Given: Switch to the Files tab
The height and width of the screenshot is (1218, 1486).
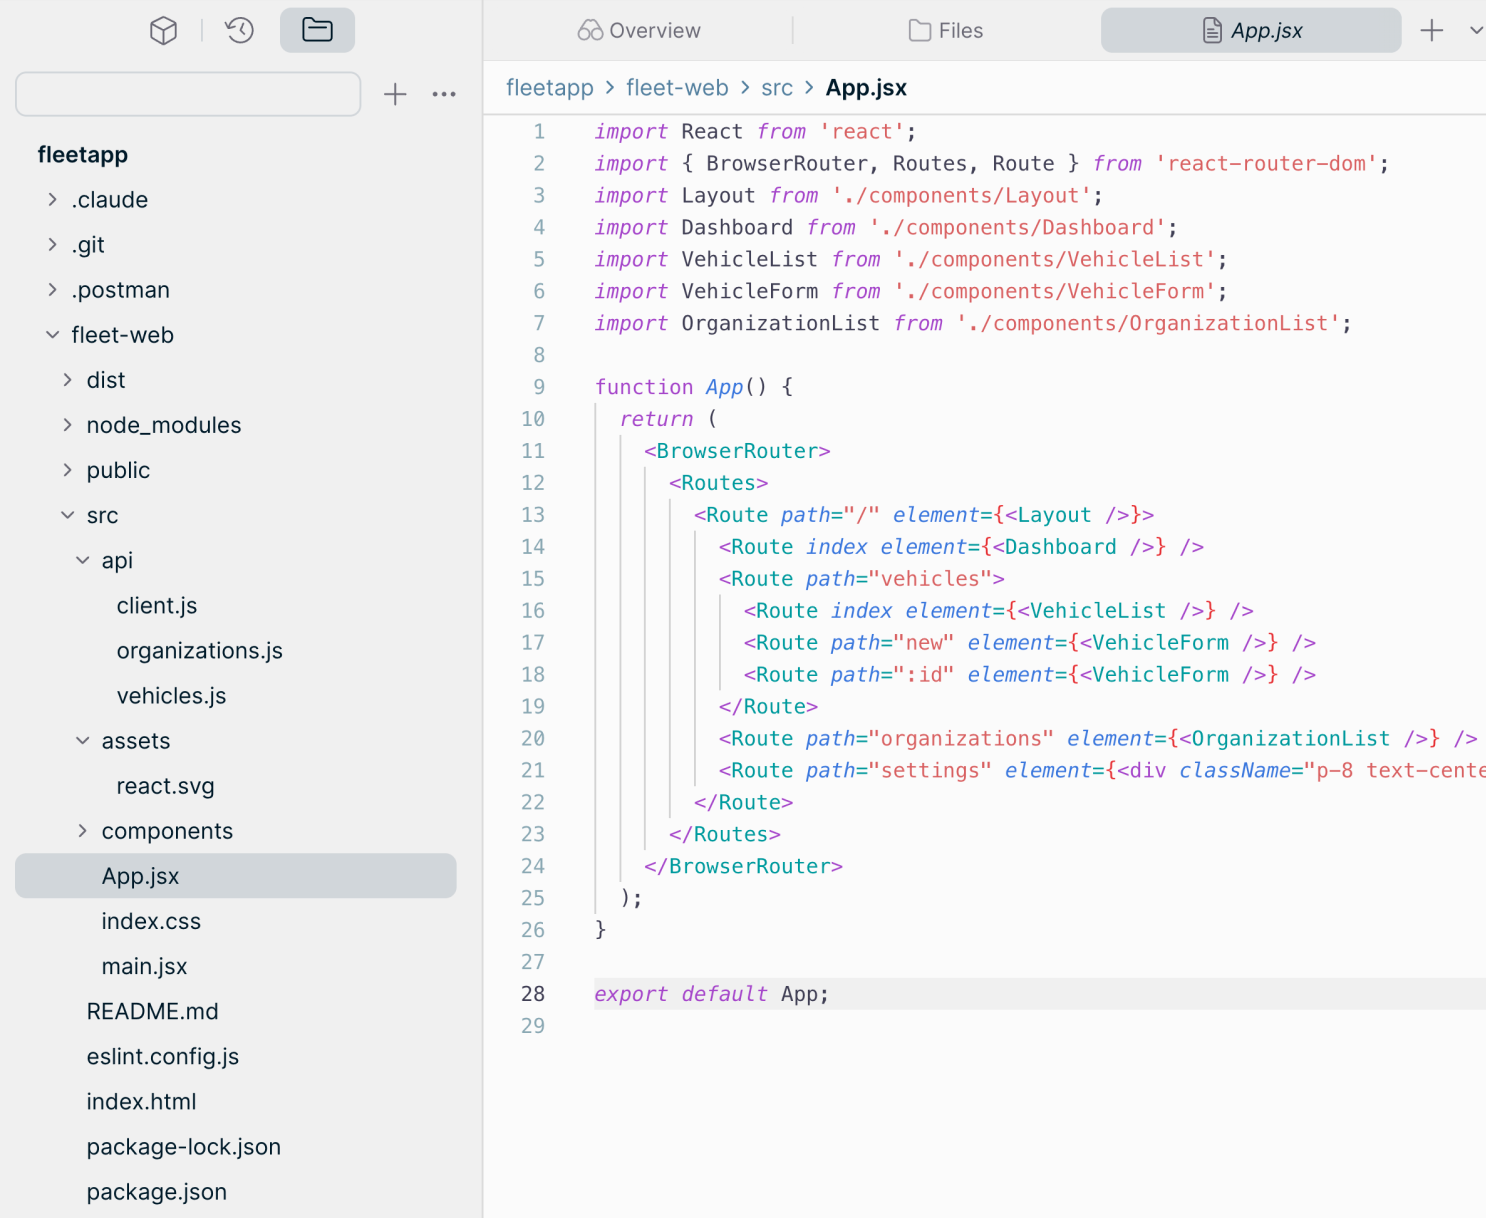Looking at the screenshot, I should 945,30.
